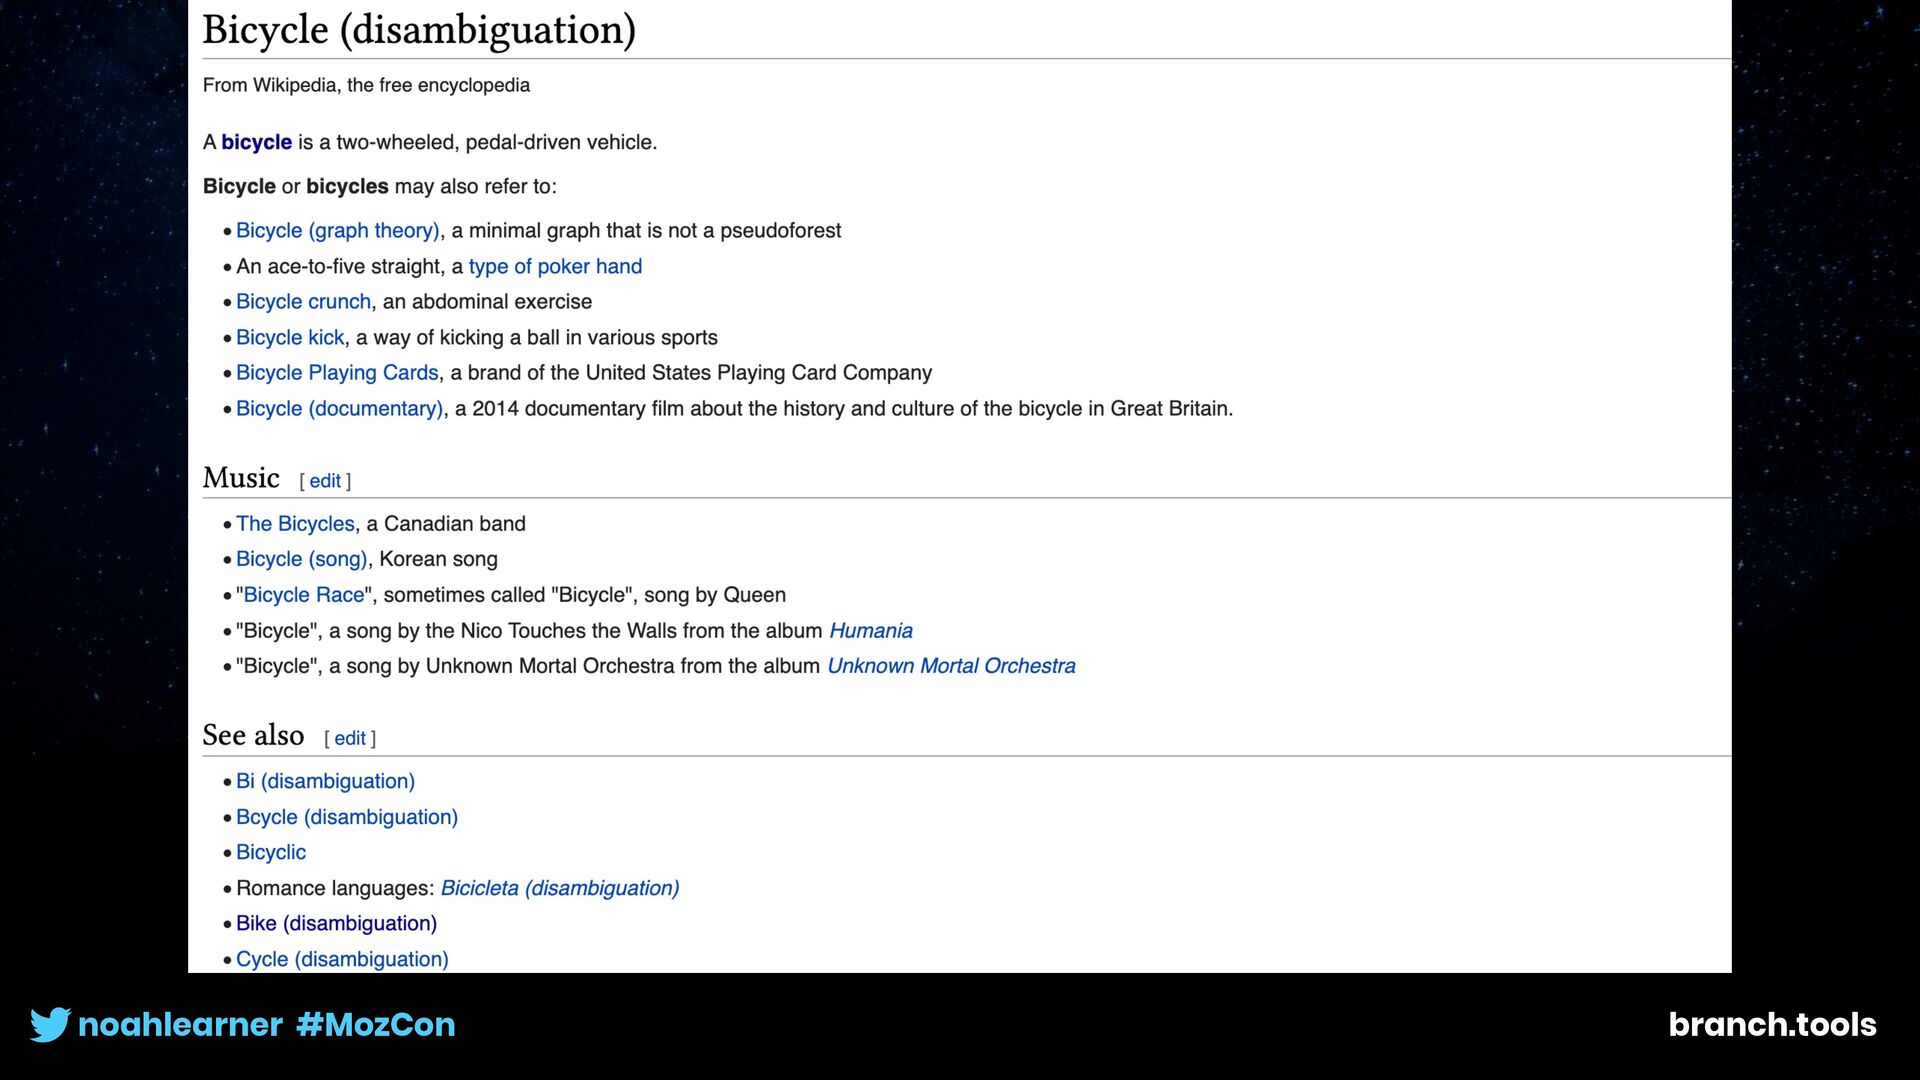The width and height of the screenshot is (1920, 1080).
Task: Click 'Romance languages:' label
Action: [x=335, y=888]
